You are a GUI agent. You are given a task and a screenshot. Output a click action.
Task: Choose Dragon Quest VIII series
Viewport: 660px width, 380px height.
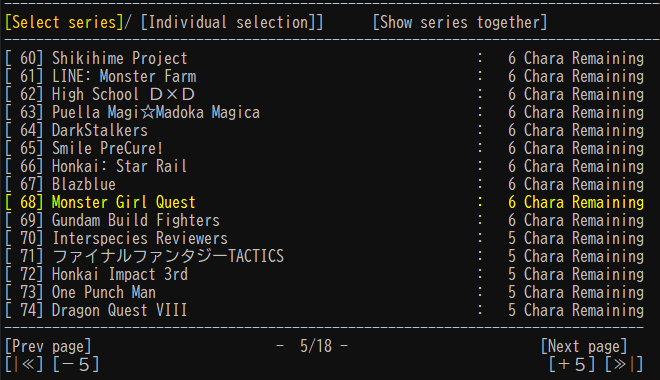point(324,311)
